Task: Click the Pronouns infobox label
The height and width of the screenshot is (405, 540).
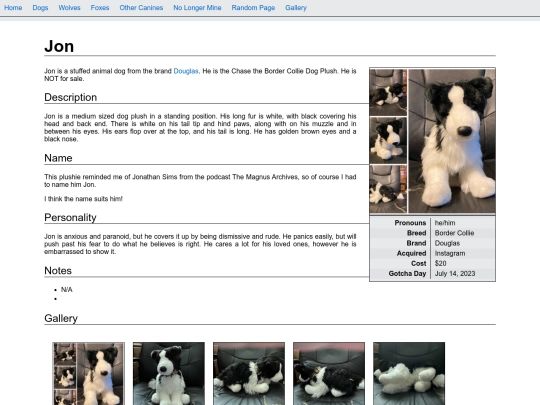Action: (x=410, y=223)
